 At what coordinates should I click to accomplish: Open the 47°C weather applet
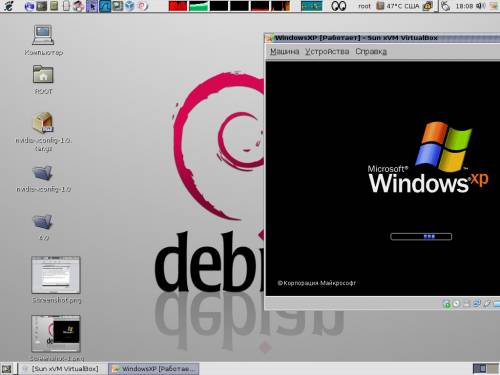pyautogui.click(x=398, y=6)
